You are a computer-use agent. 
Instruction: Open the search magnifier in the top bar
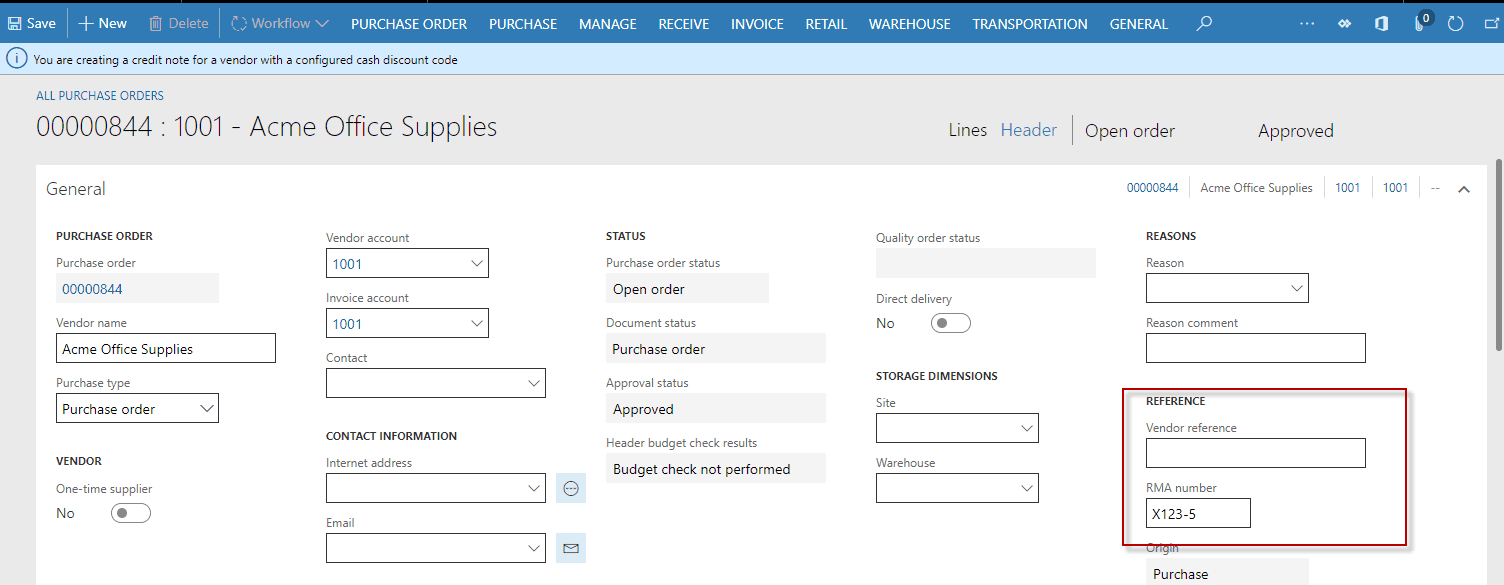coord(1203,22)
